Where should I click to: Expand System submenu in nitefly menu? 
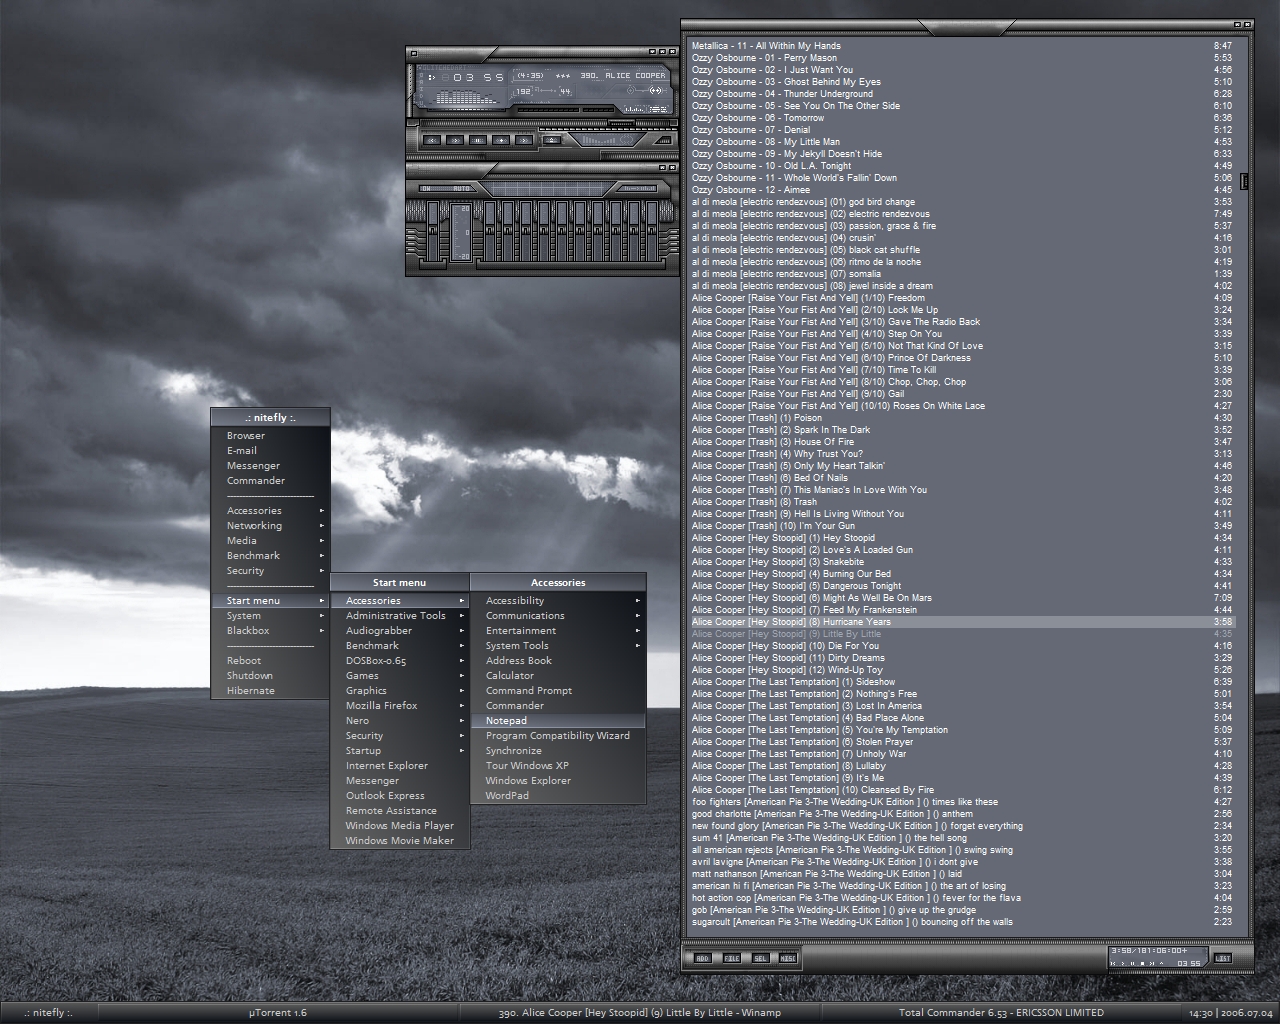point(270,616)
